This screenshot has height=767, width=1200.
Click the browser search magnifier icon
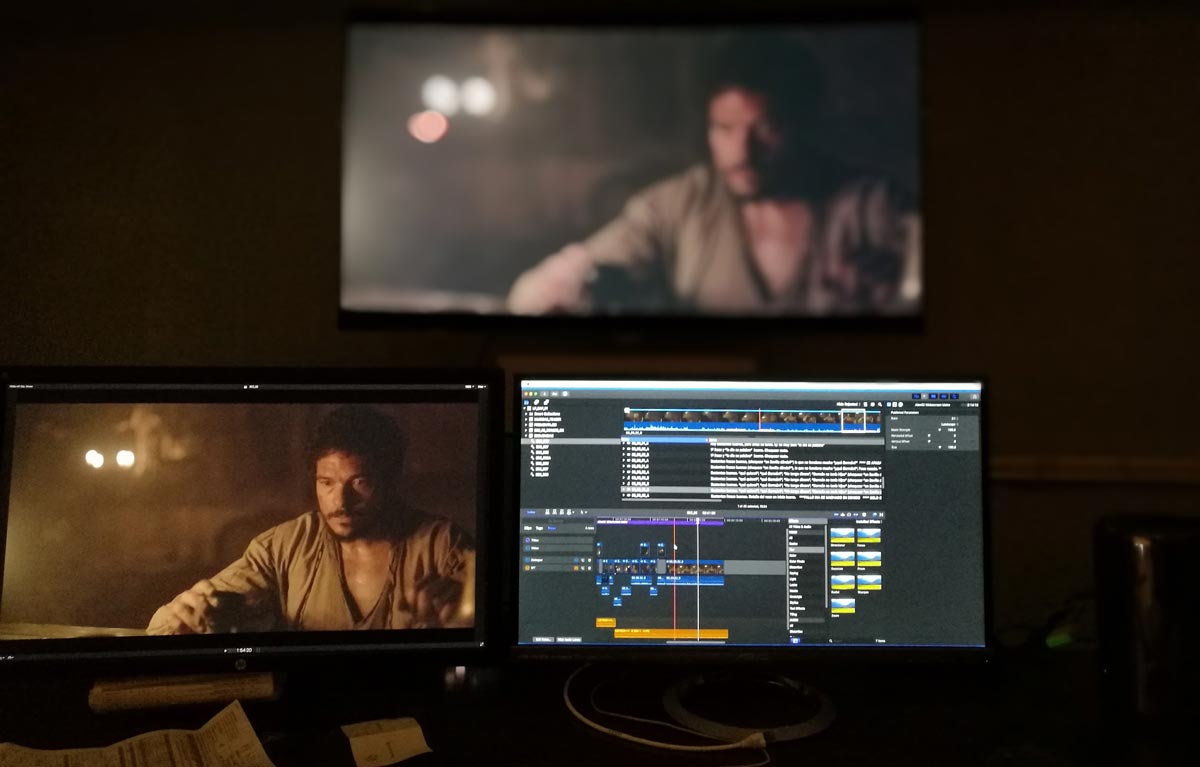point(880,404)
